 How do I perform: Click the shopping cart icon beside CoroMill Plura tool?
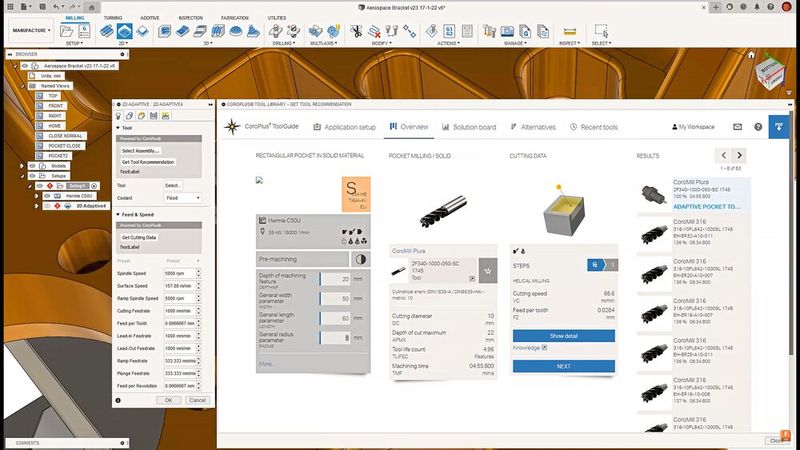pos(488,271)
